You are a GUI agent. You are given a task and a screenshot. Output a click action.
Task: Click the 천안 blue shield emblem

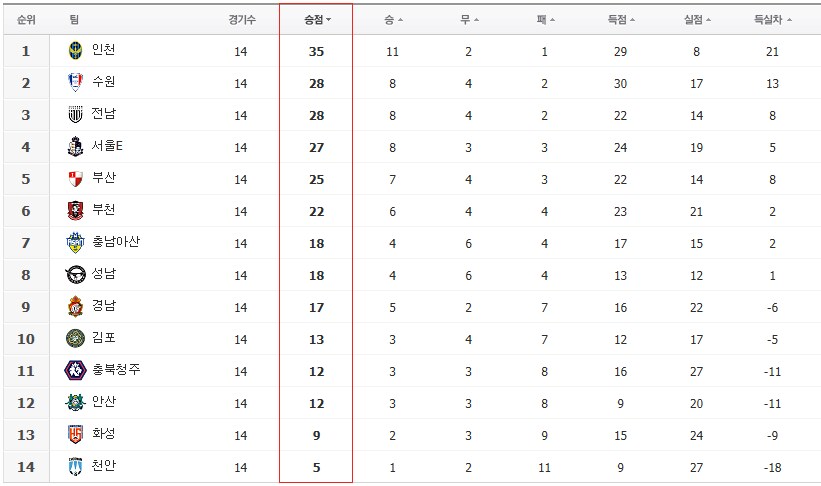75,466
